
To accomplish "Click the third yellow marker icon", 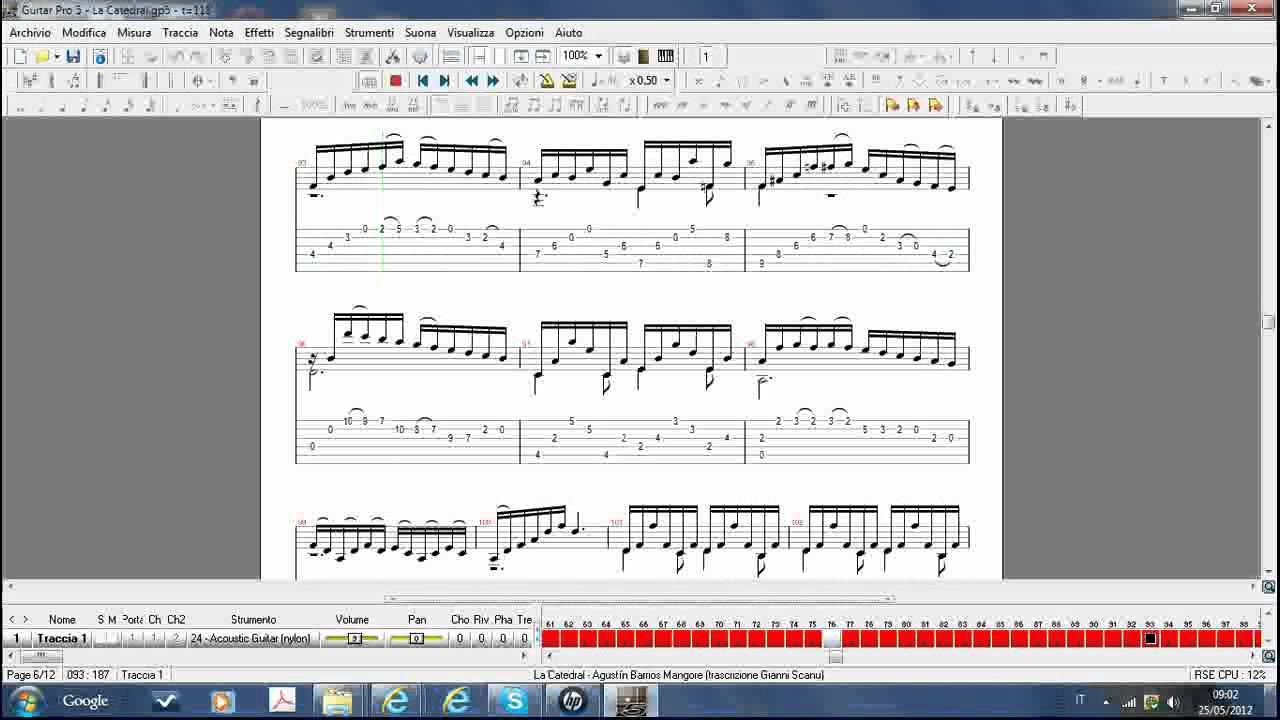I will [x=936, y=105].
